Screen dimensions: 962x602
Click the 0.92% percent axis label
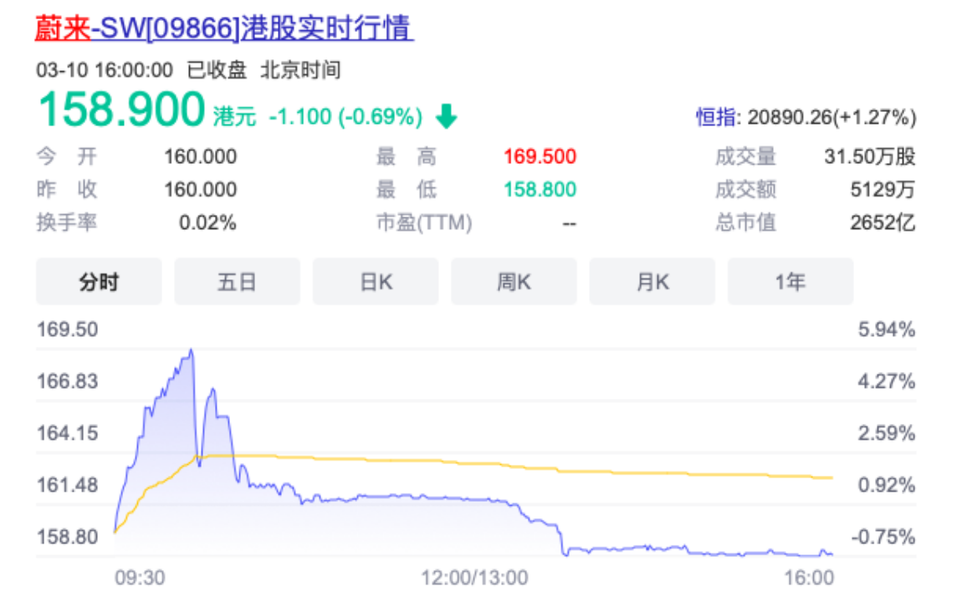tap(887, 485)
